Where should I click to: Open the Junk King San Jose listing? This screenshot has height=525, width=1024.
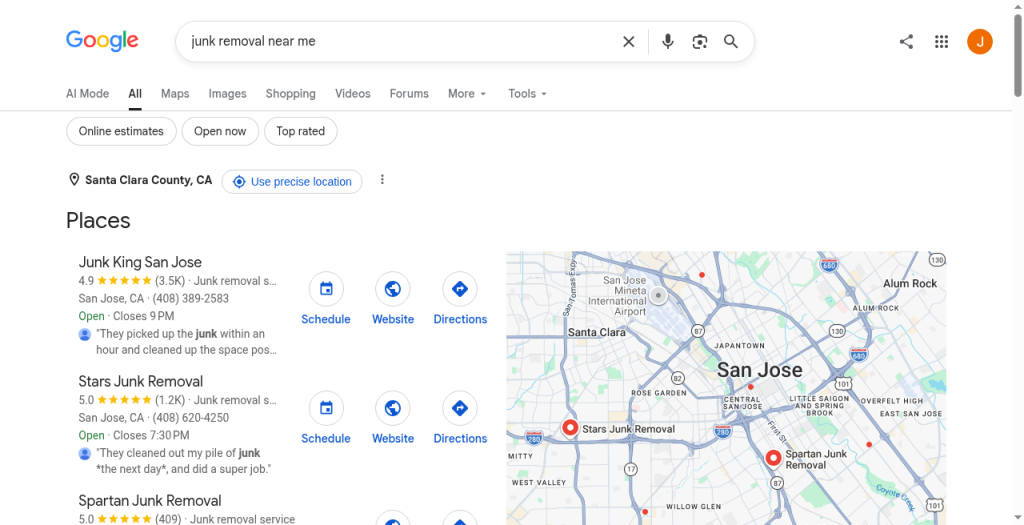pos(140,262)
